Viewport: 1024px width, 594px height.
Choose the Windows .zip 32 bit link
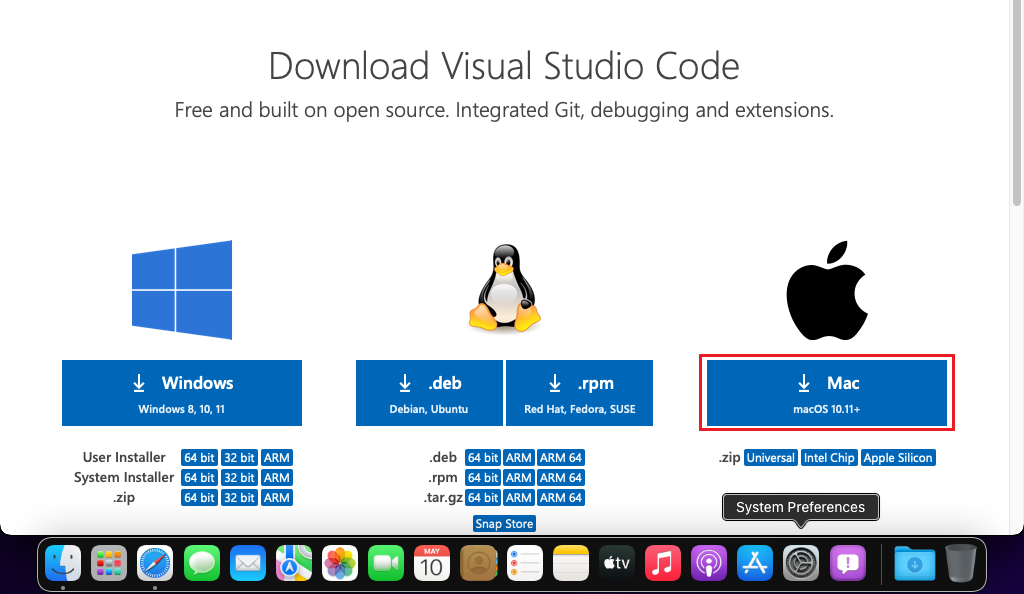[x=238, y=498]
